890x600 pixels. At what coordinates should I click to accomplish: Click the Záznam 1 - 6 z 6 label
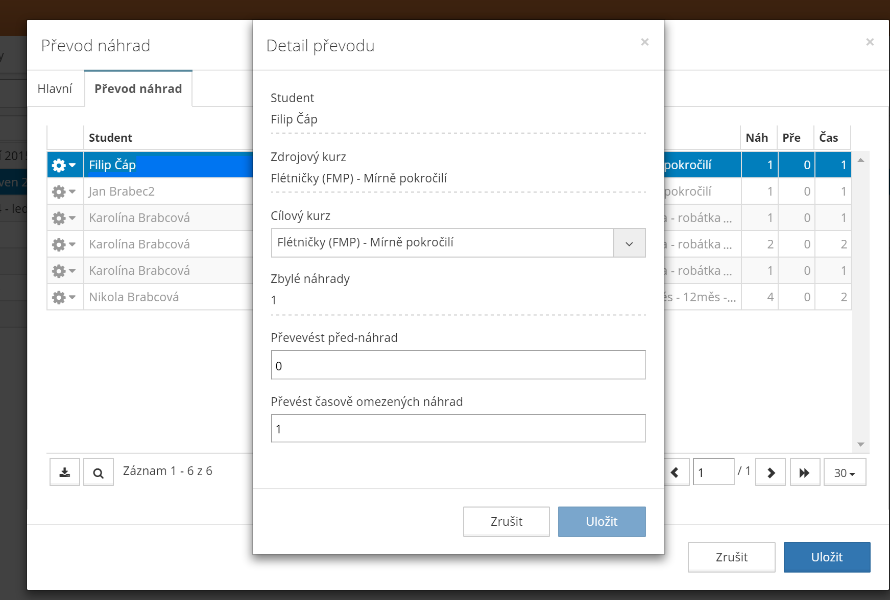[x=167, y=471]
